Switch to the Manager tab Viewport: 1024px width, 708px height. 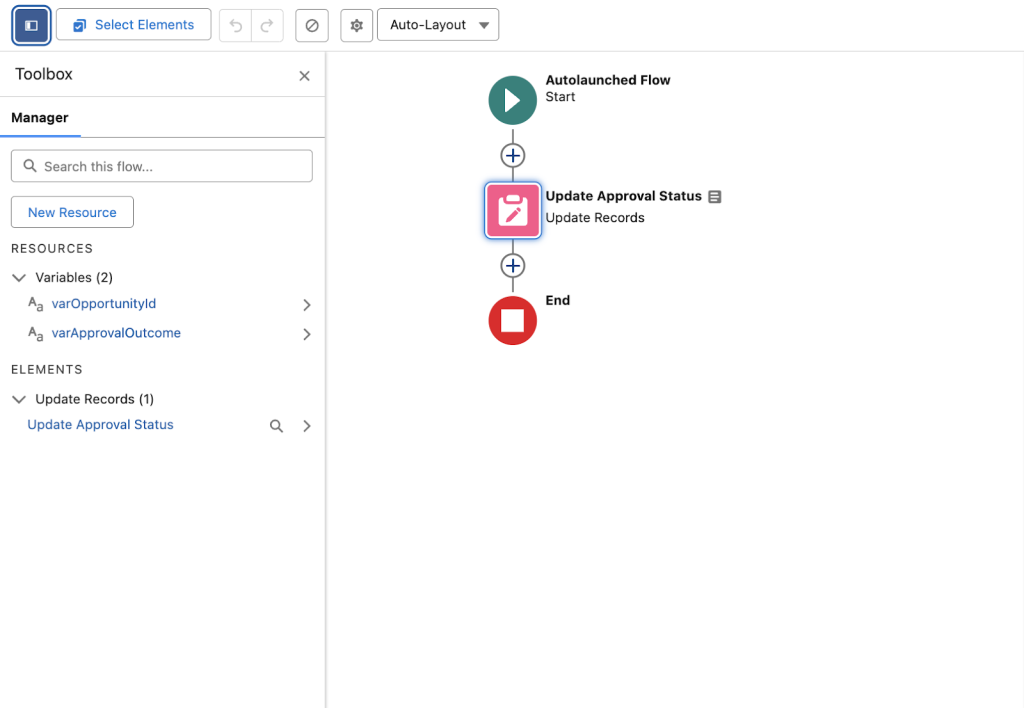[40, 118]
